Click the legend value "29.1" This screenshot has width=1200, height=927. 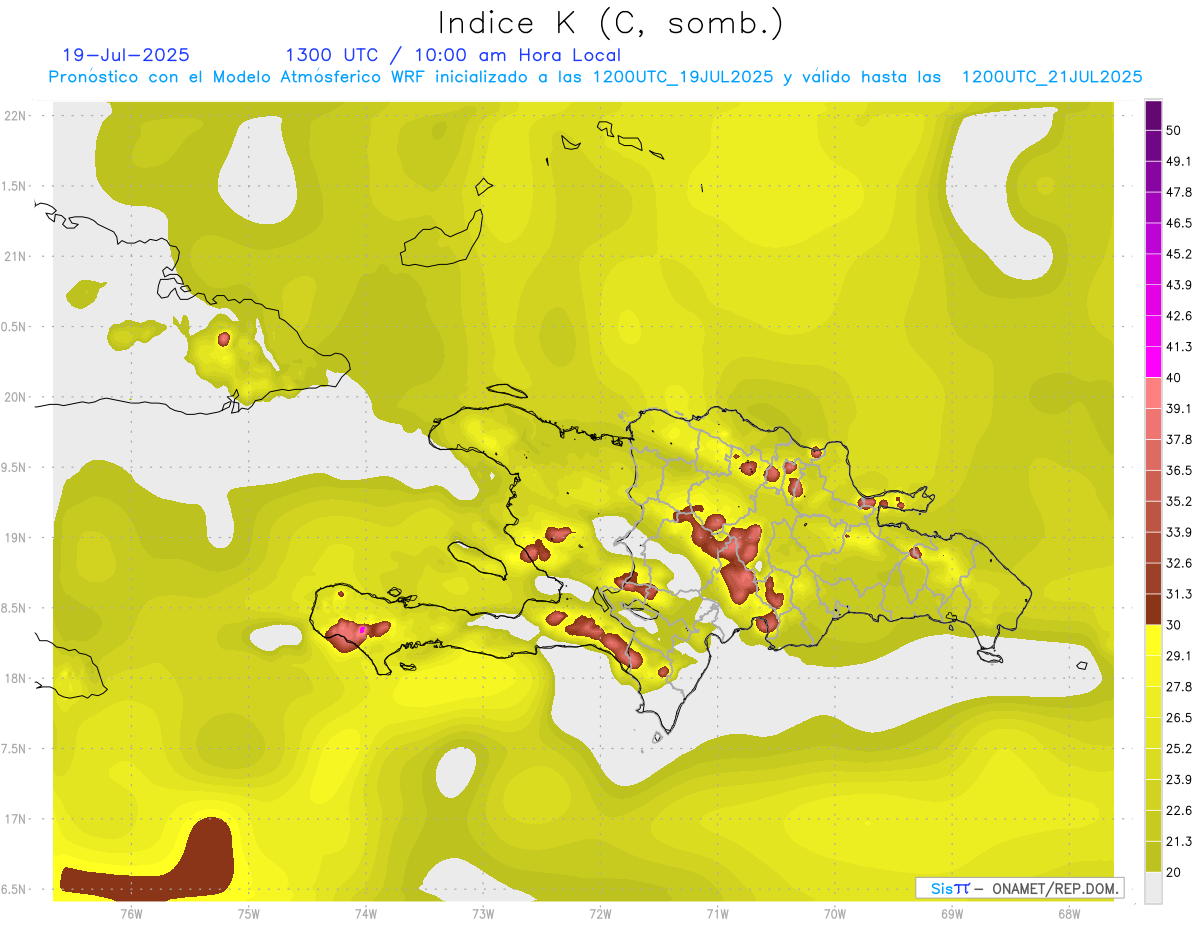[x=1180, y=655]
